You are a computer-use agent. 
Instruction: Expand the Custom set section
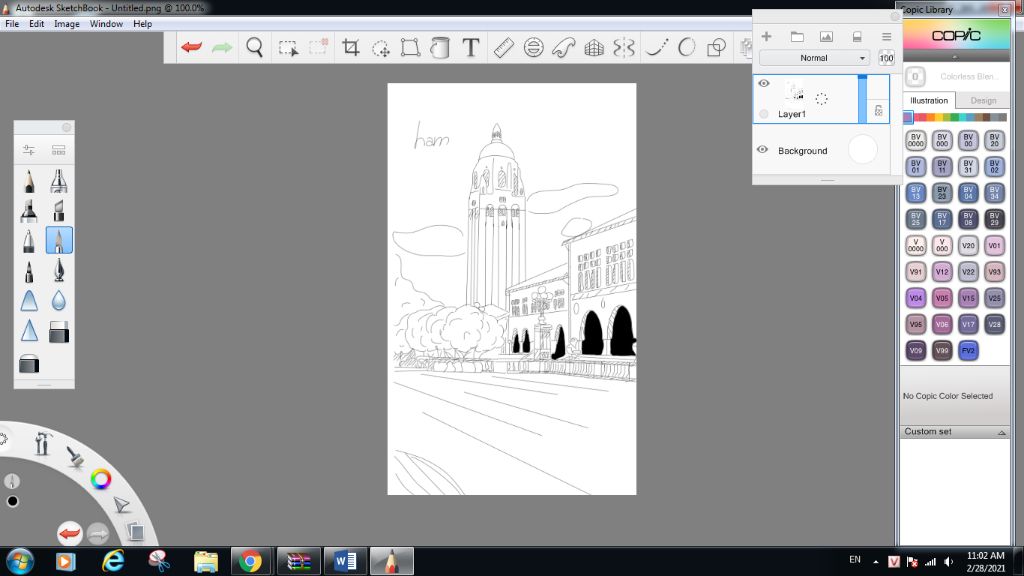[955, 432]
